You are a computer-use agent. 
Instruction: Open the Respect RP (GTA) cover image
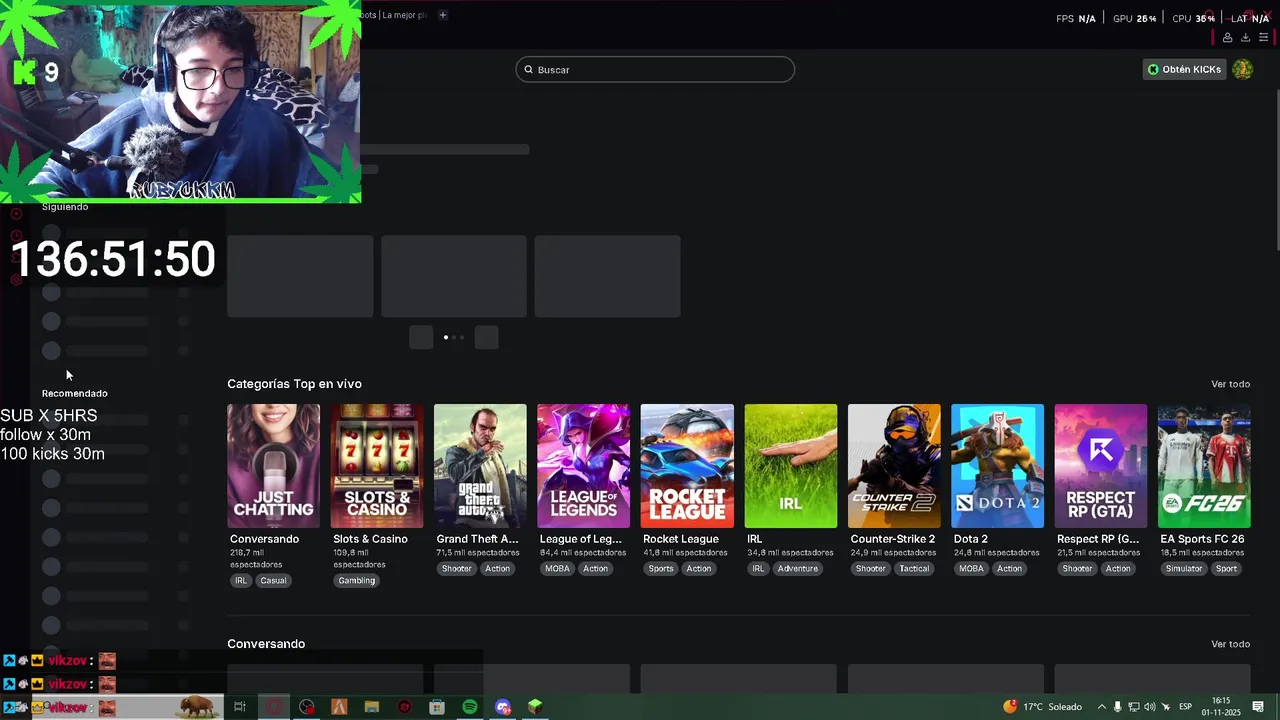coord(1101,466)
